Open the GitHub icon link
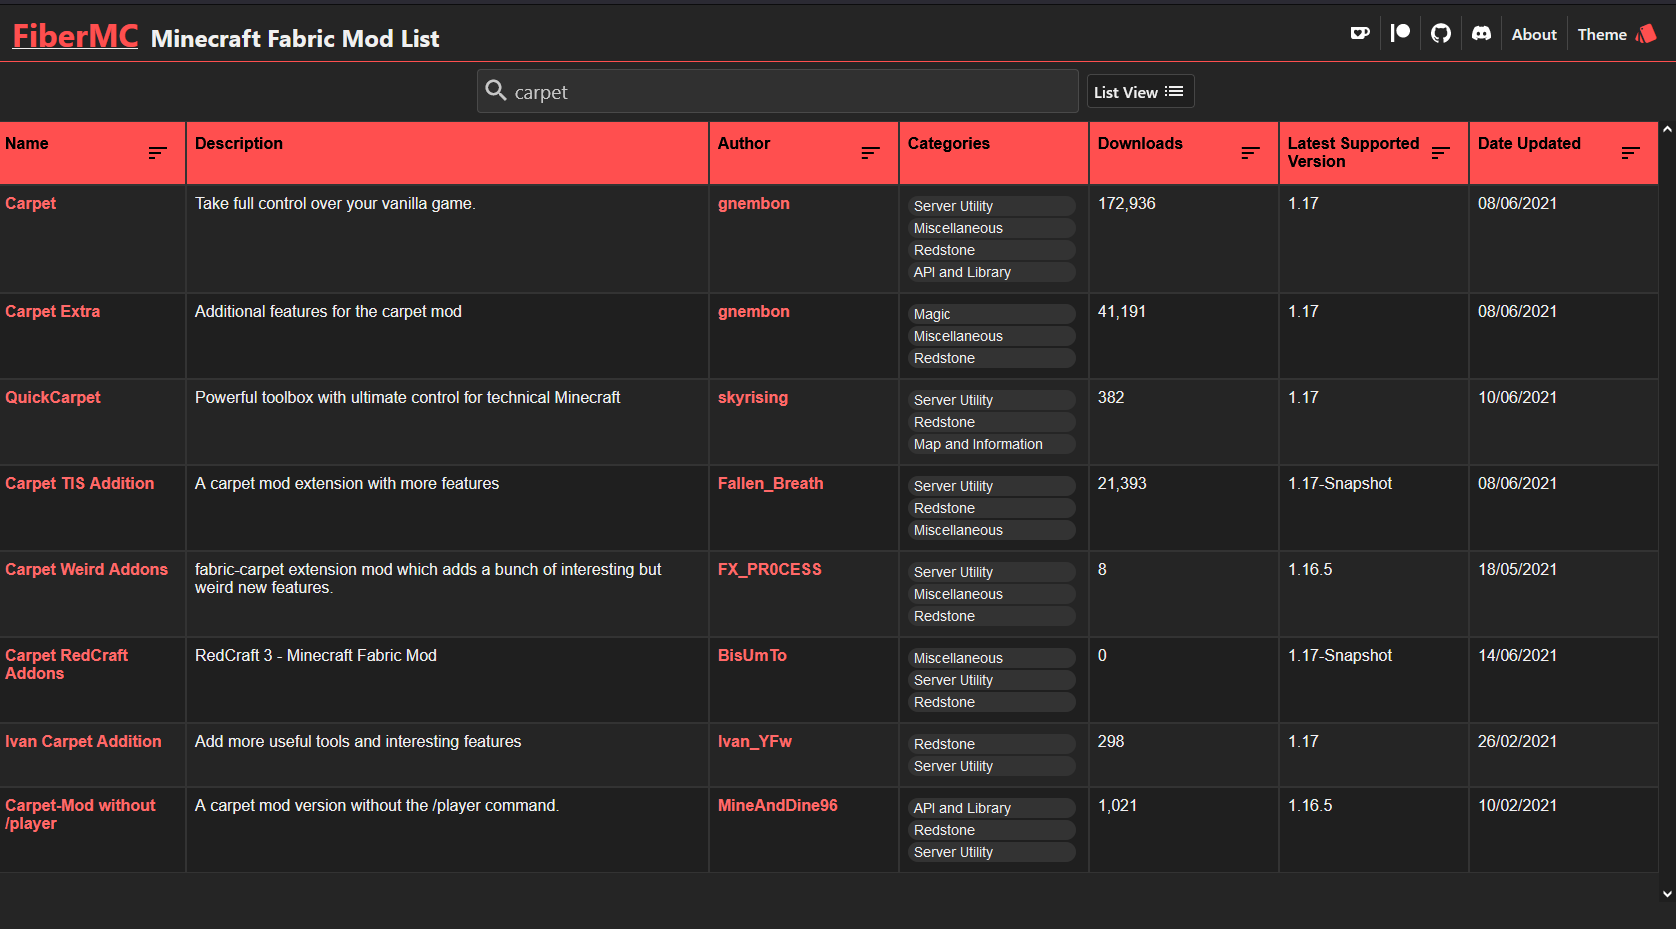This screenshot has width=1676, height=929. (x=1441, y=33)
